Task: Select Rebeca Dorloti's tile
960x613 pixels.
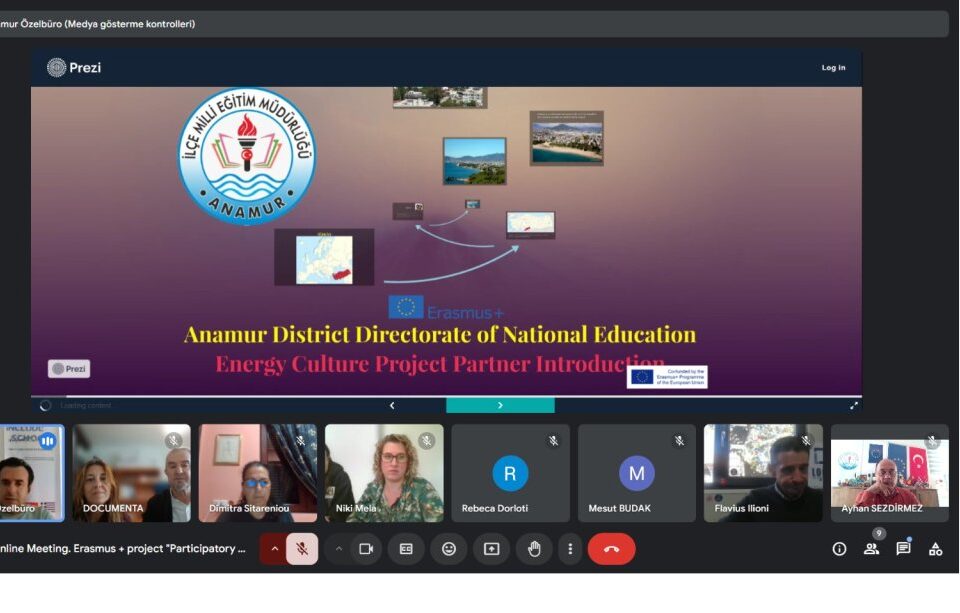Action: click(510, 473)
